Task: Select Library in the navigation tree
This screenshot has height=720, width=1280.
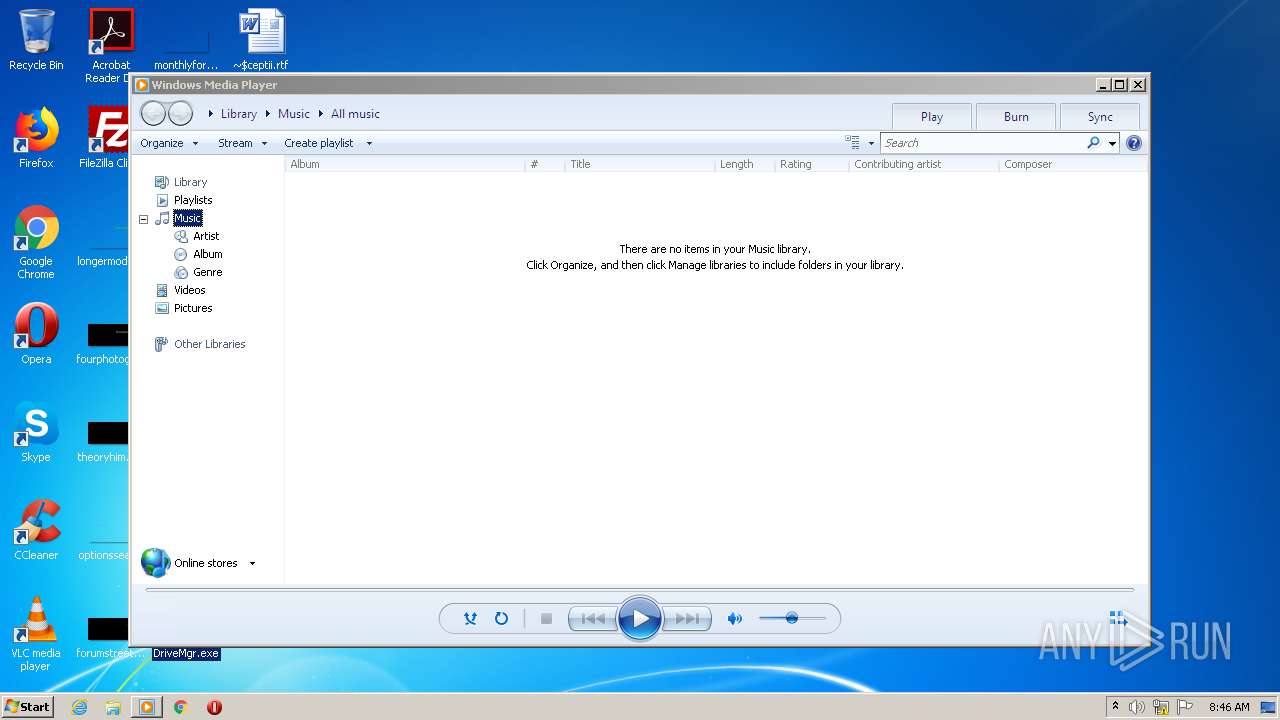Action: [190, 182]
